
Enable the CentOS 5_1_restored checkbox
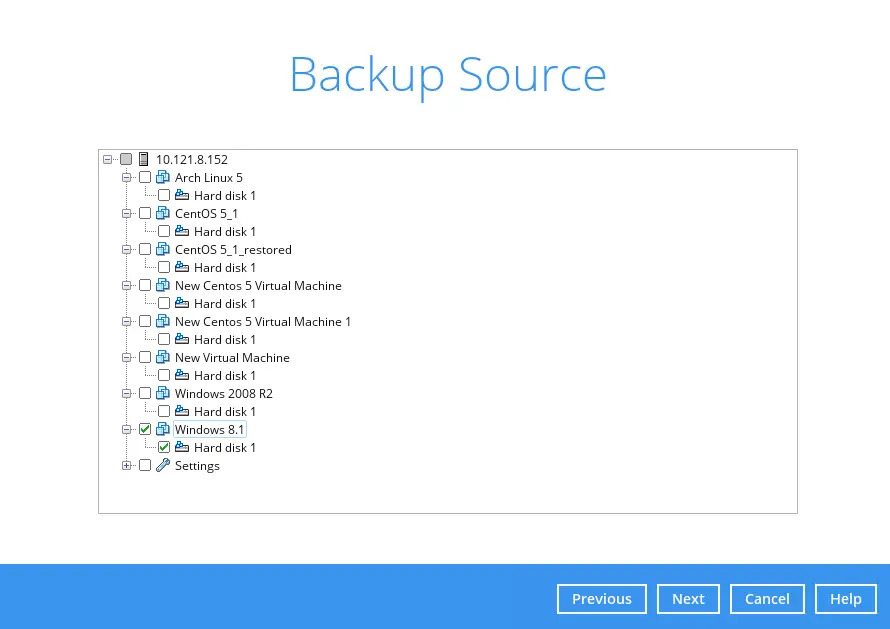145,250
